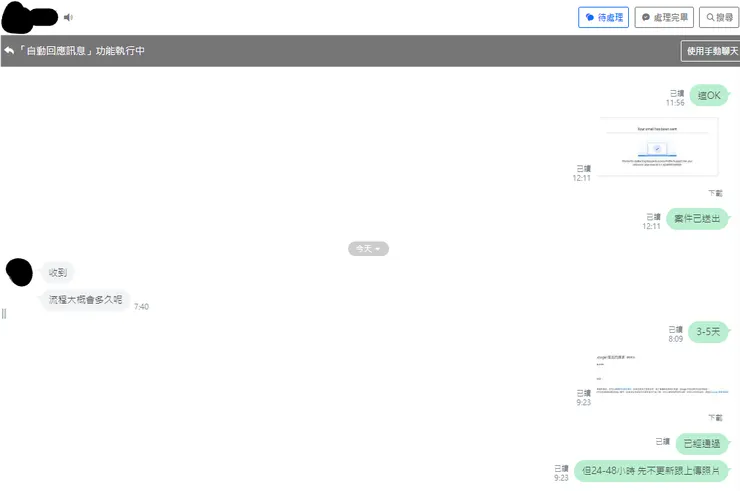Click the left panel collapse handle

pyautogui.click(x=4, y=313)
